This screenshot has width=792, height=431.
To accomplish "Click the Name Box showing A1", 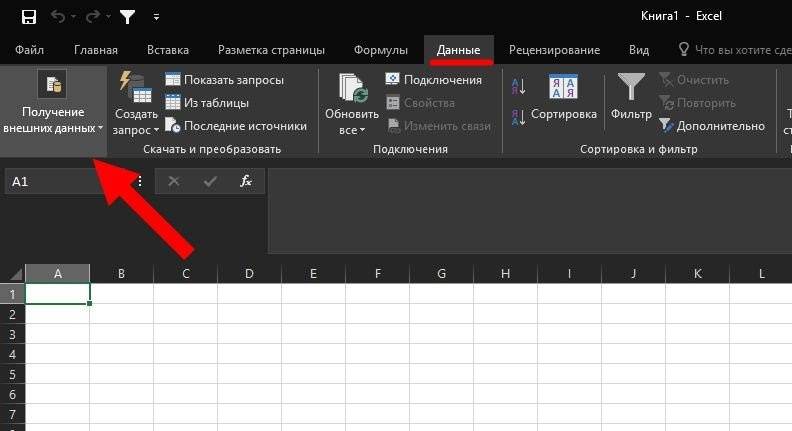I will [65, 182].
